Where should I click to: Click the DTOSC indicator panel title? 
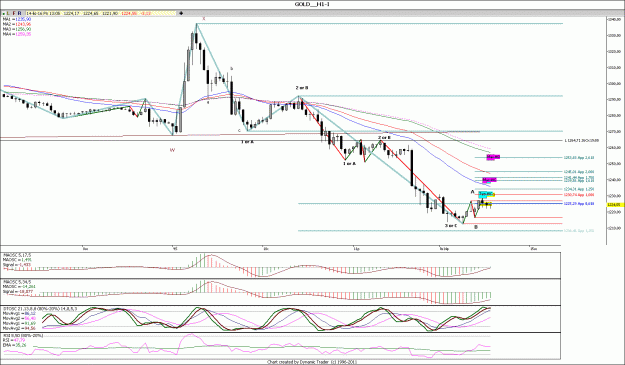tap(40, 308)
